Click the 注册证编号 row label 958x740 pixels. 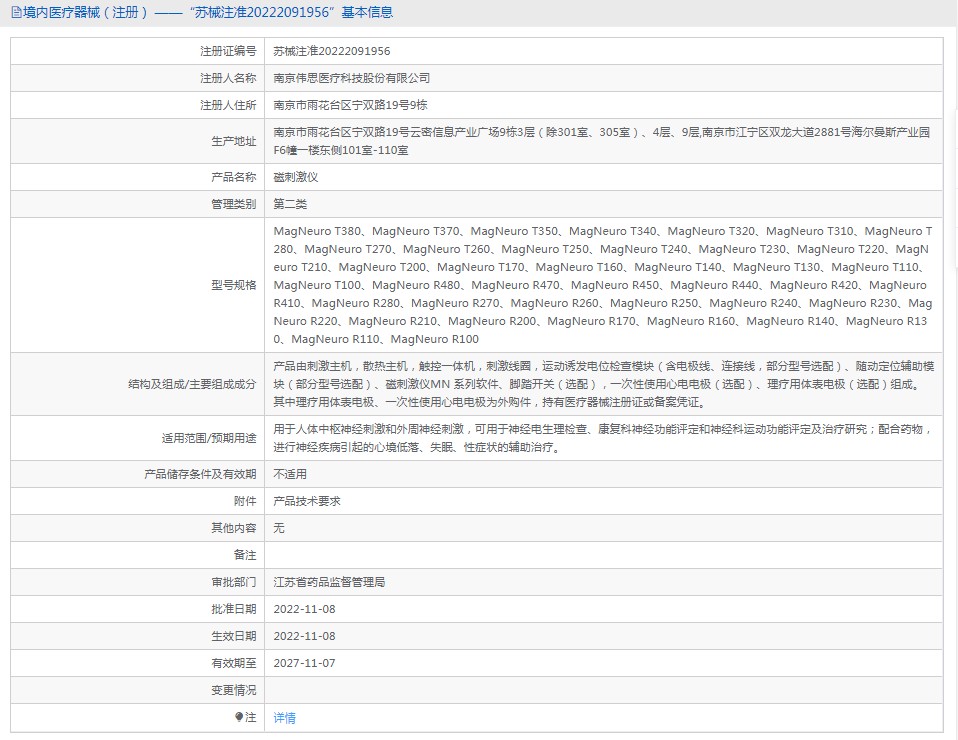[x=228, y=51]
